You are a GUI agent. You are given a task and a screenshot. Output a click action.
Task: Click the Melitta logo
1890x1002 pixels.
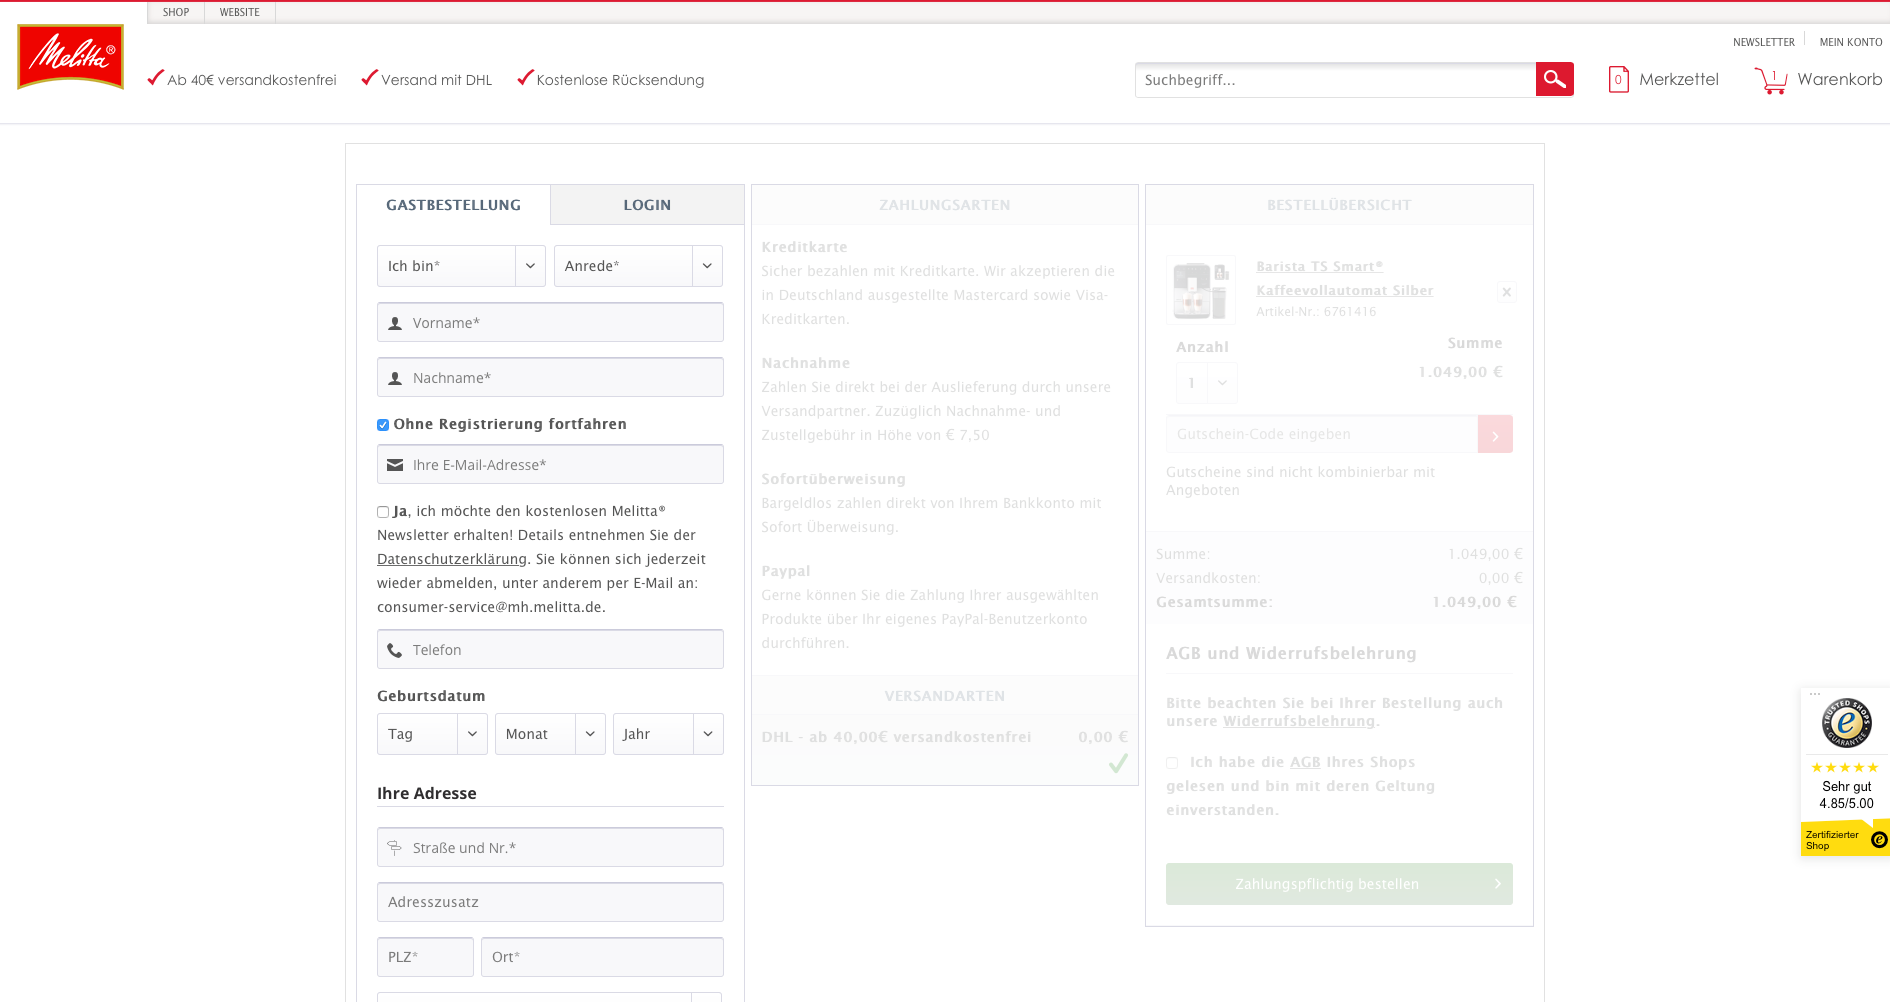(x=70, y=57)
